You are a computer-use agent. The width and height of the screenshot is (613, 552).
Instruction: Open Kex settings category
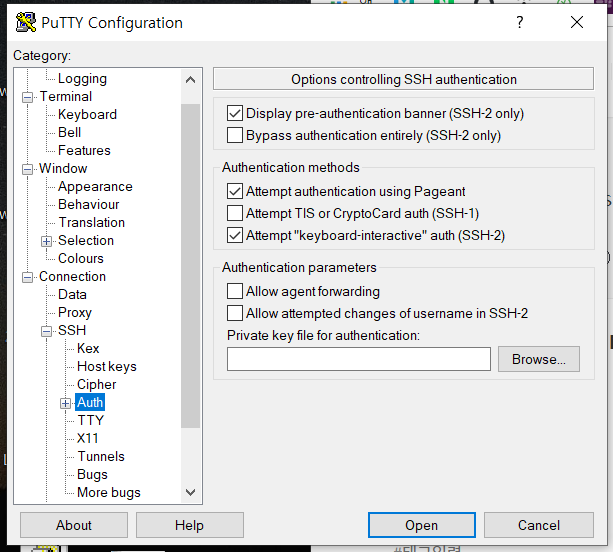[88, 348]
